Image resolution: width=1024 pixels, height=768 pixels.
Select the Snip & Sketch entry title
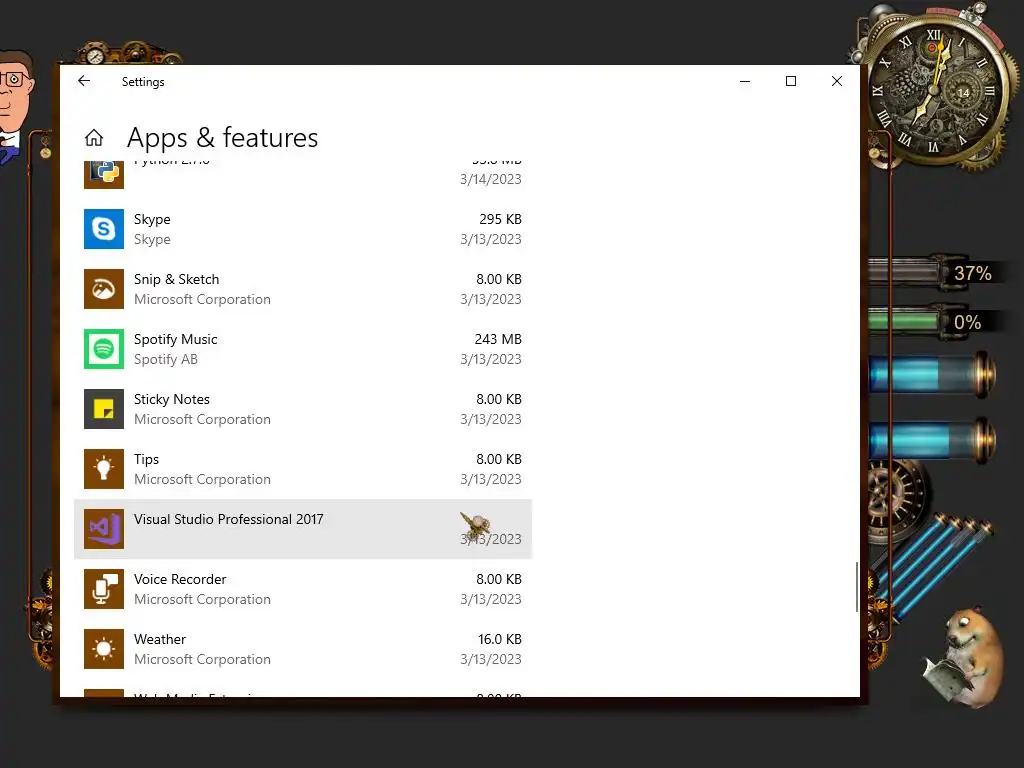pos(176,279)
